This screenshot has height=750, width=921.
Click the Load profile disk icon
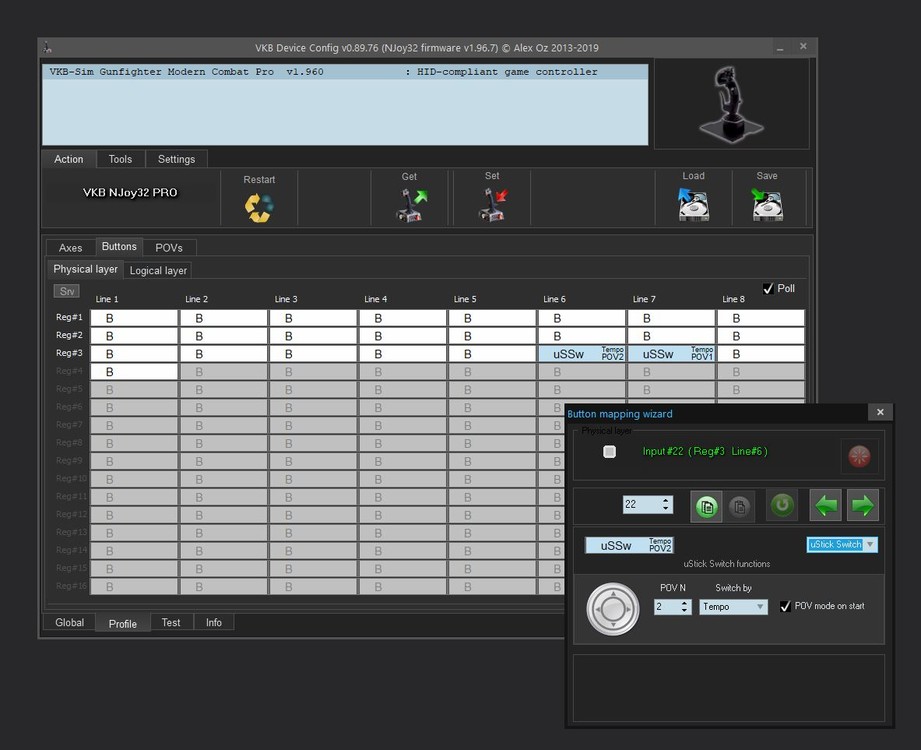click(693, 204)
